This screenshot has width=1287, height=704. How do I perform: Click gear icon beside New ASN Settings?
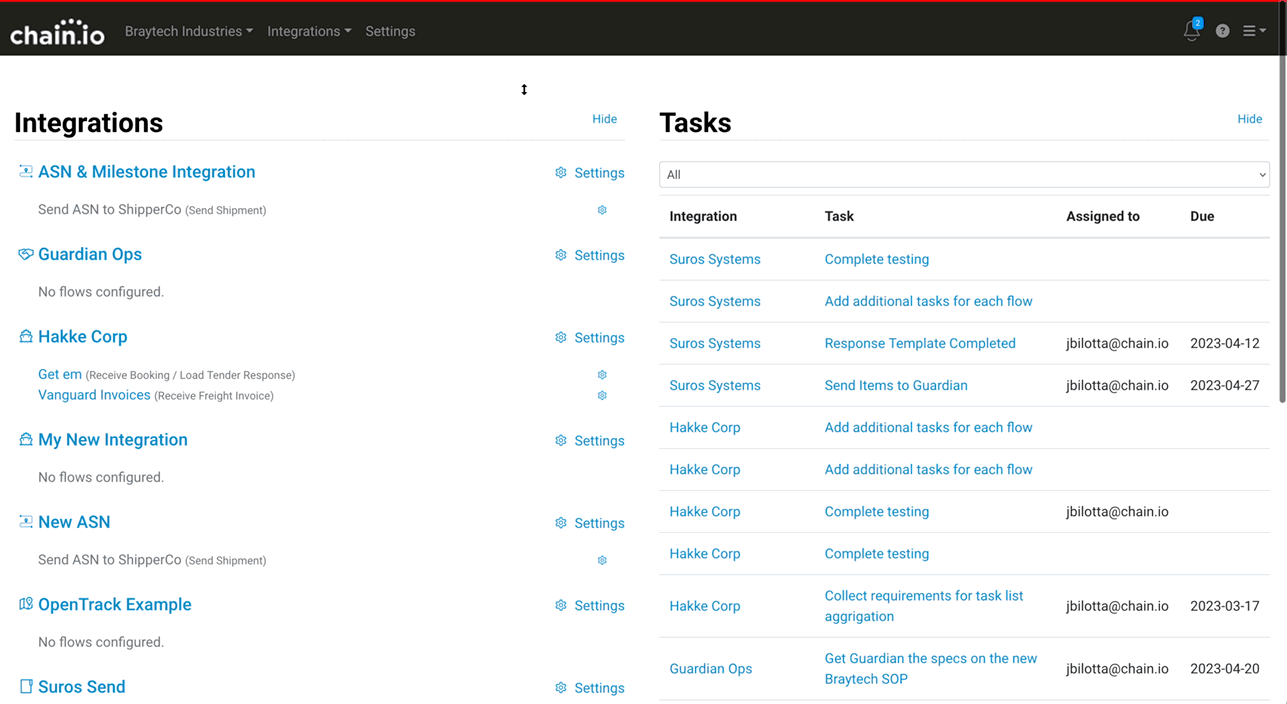coord(561,523)
